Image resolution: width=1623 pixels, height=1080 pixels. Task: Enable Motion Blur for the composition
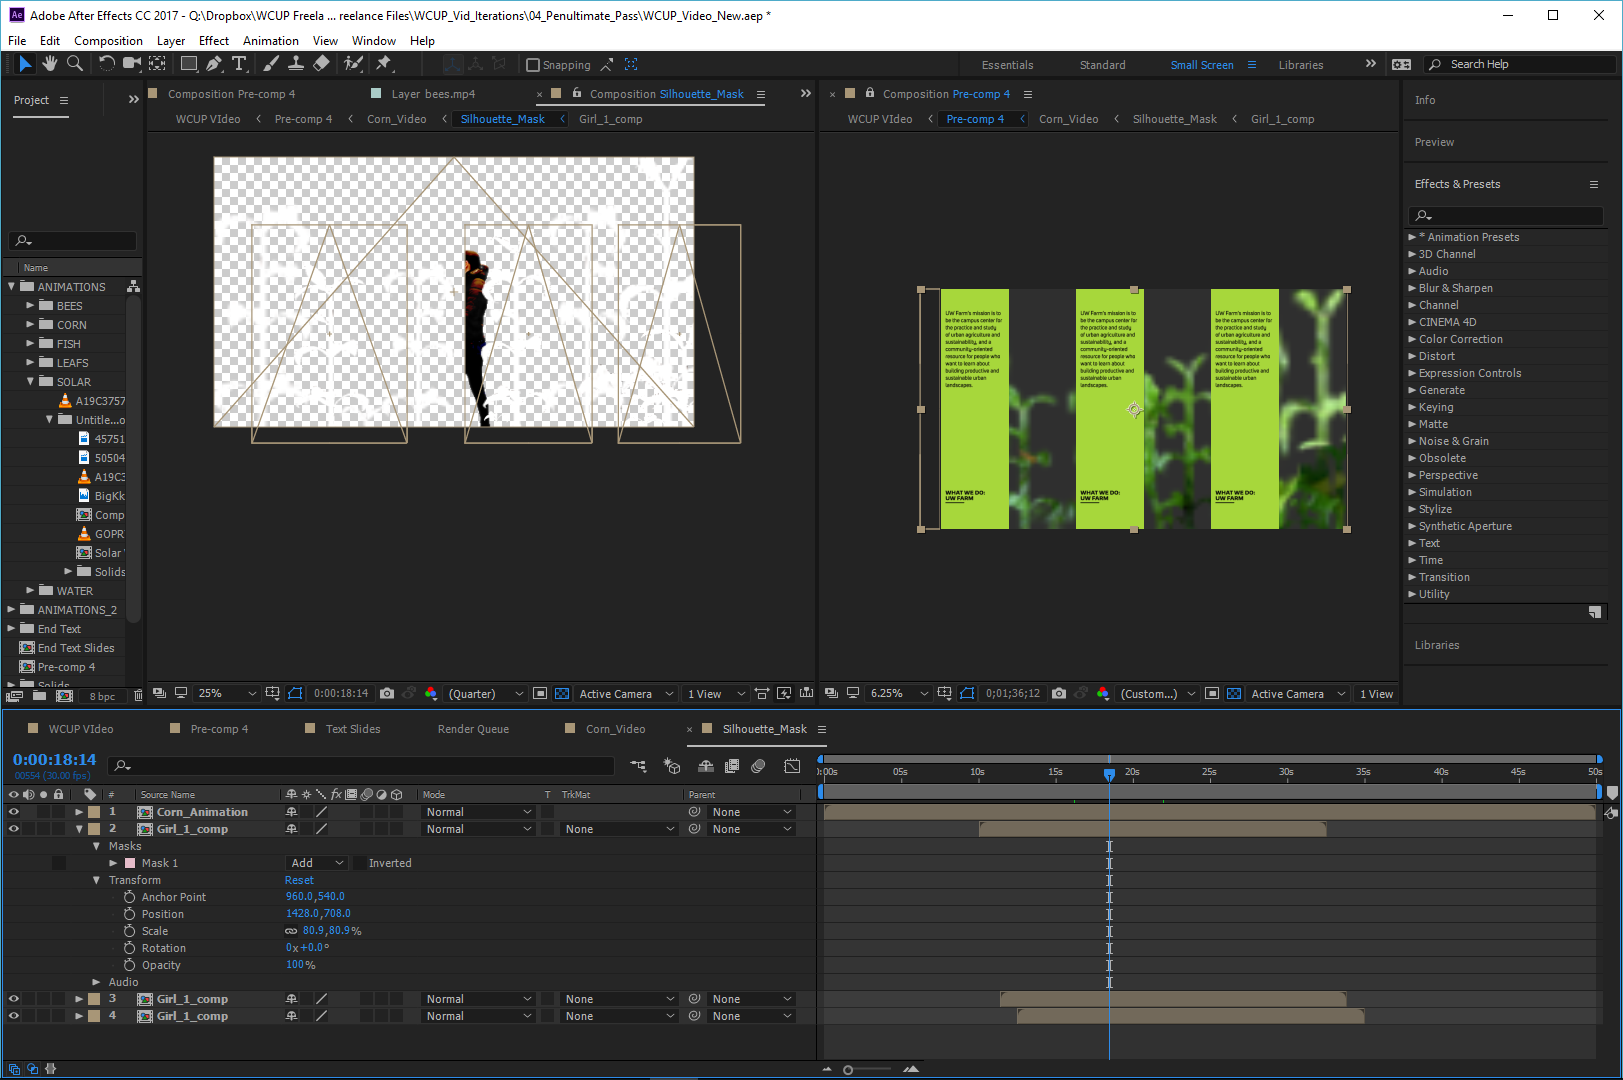(x=757, y=765)
